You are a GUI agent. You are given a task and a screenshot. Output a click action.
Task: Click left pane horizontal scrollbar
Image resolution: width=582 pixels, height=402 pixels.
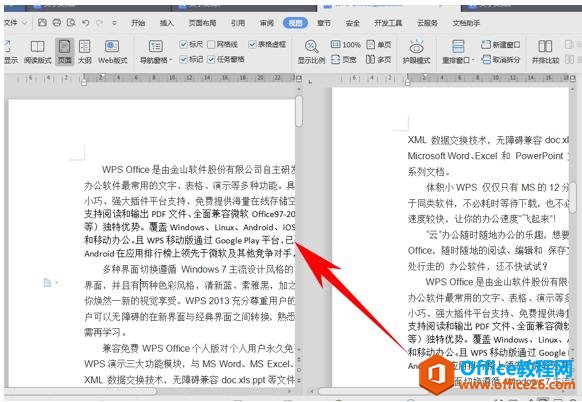click(x=81, y=391)
